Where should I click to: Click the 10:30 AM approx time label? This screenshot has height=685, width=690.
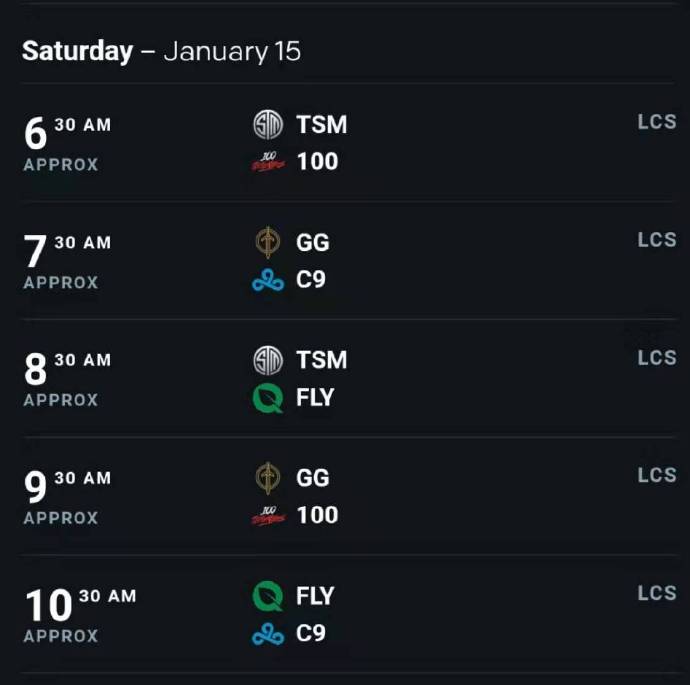(80, 615)
